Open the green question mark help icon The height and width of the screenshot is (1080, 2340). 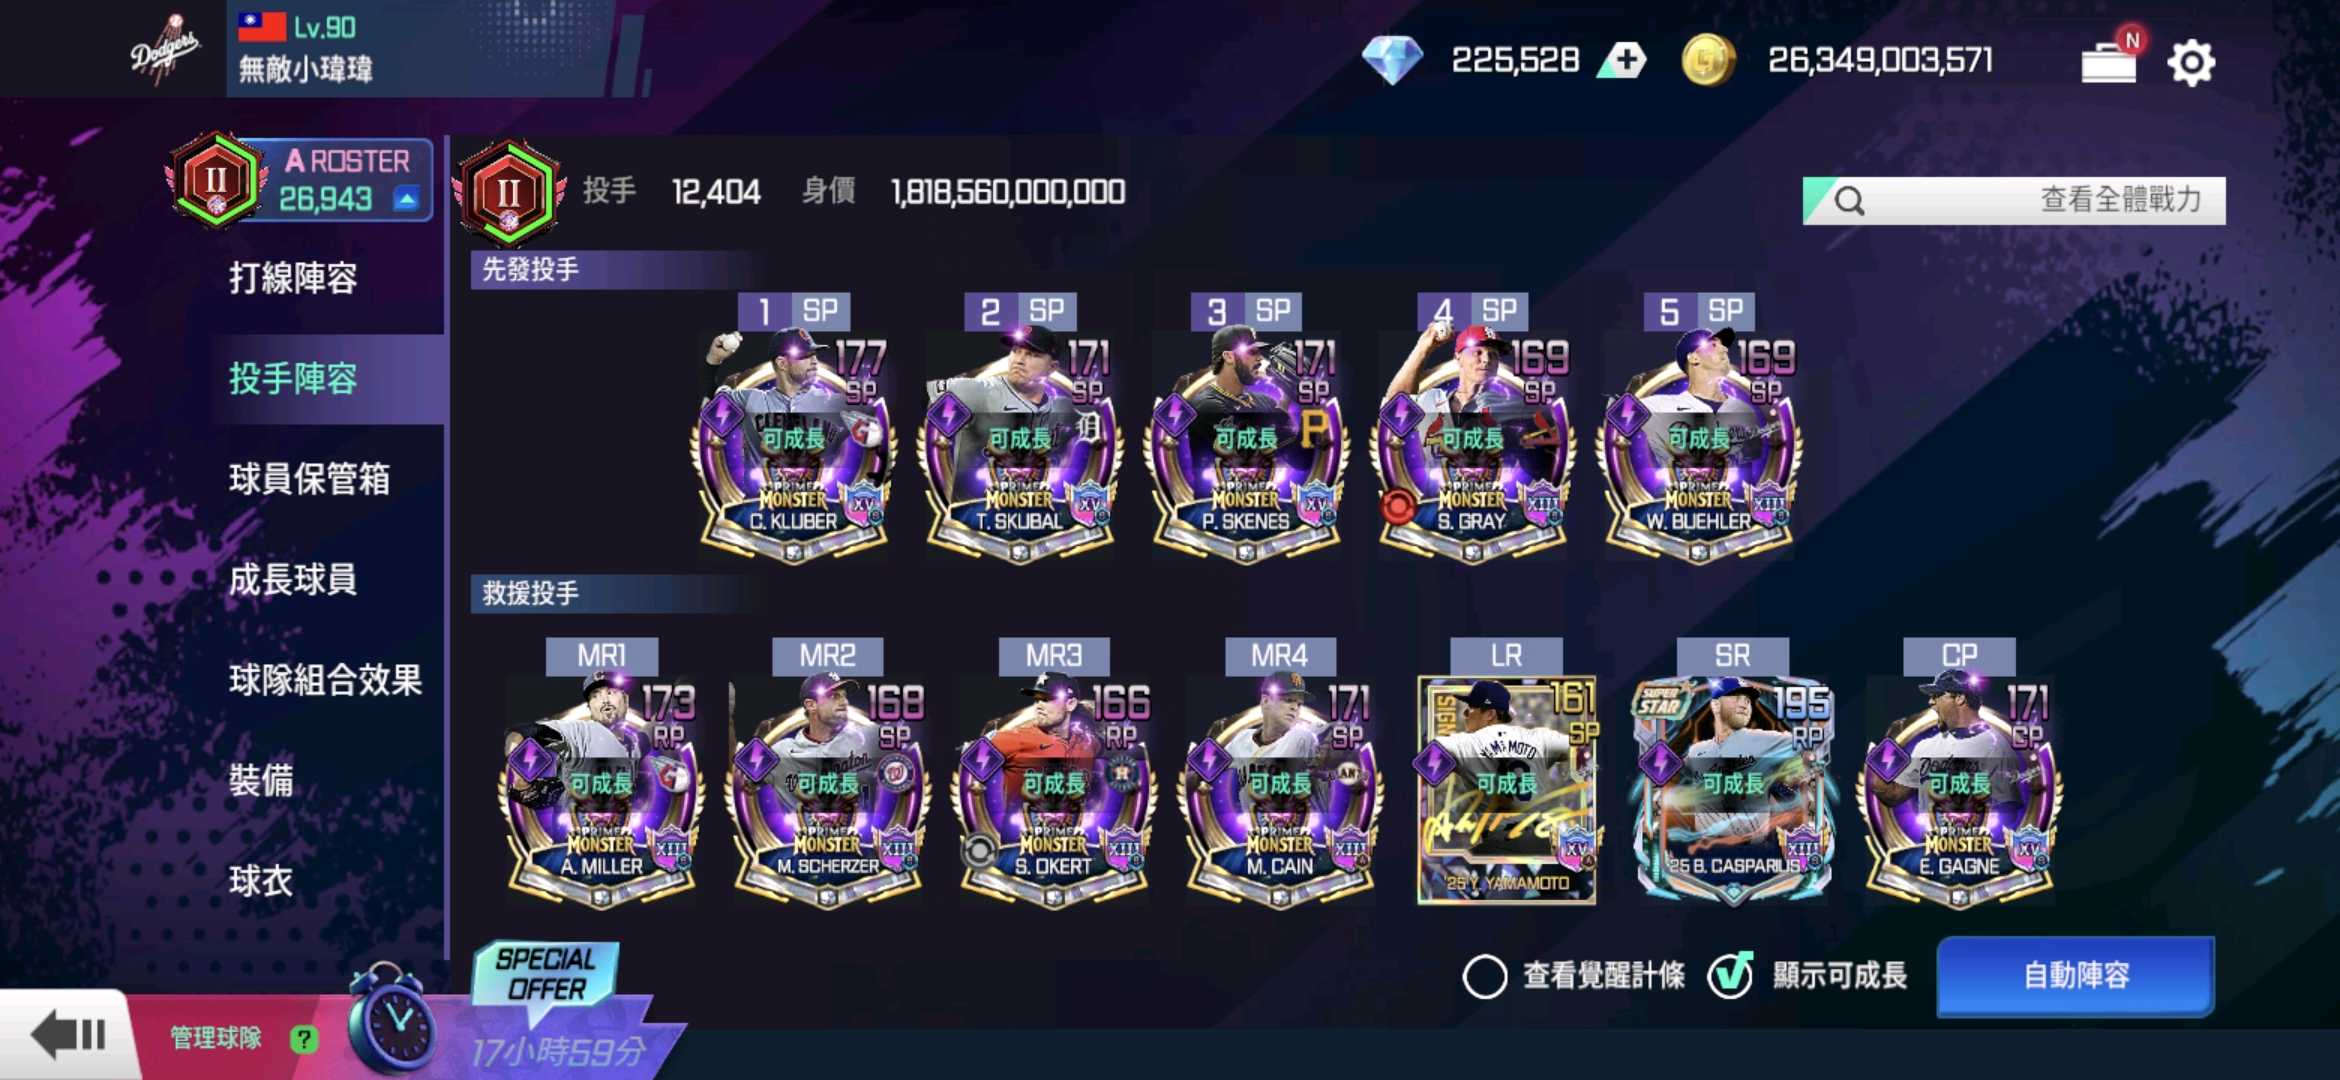303,1039
